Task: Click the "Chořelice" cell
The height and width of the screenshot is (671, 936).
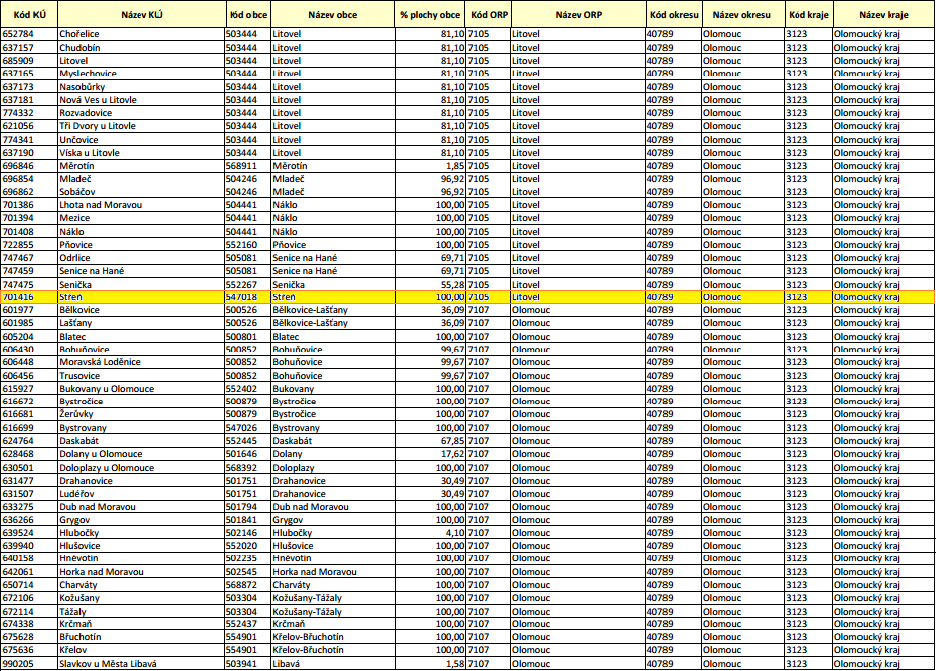Action: (x=141, y=34)
